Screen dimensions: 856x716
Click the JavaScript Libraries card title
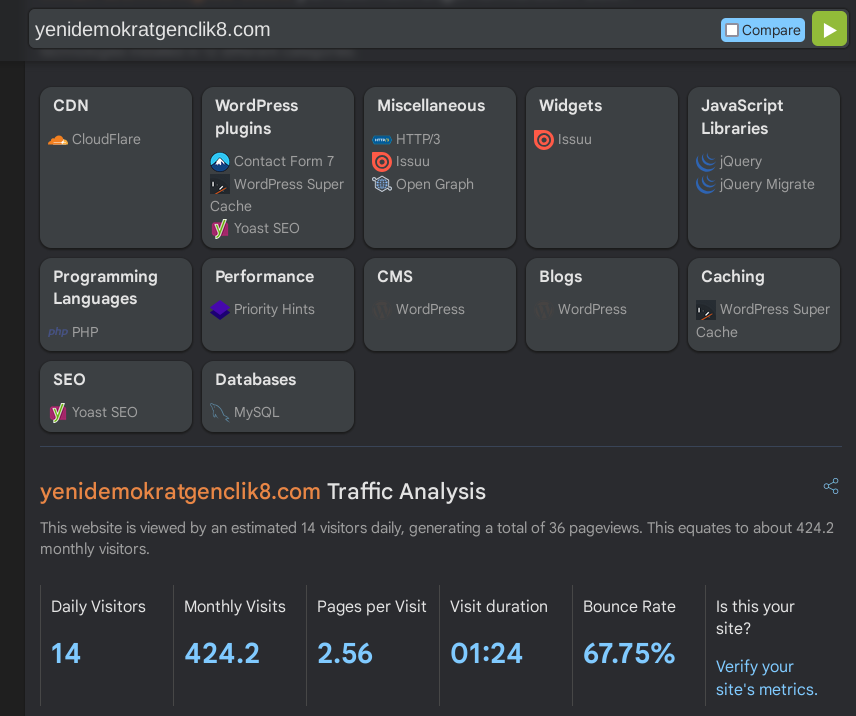[x=742, y=117]
